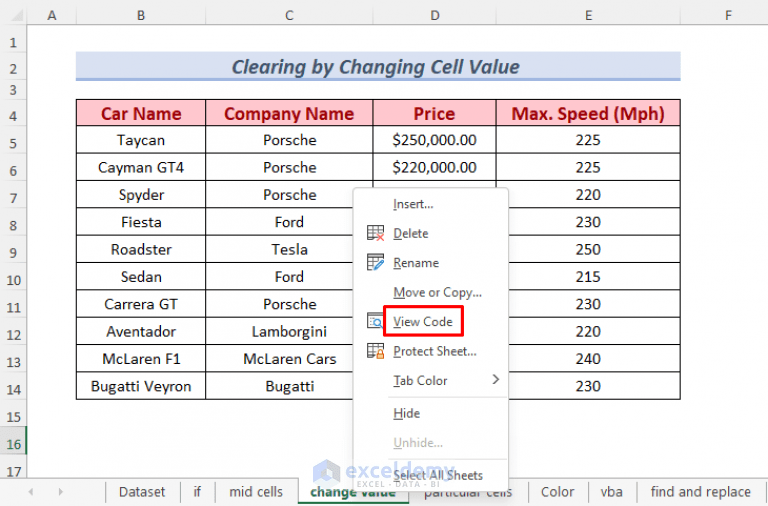Switch to the Dataset sheet tab
This screenshot has height=506, width=768.
142,492
